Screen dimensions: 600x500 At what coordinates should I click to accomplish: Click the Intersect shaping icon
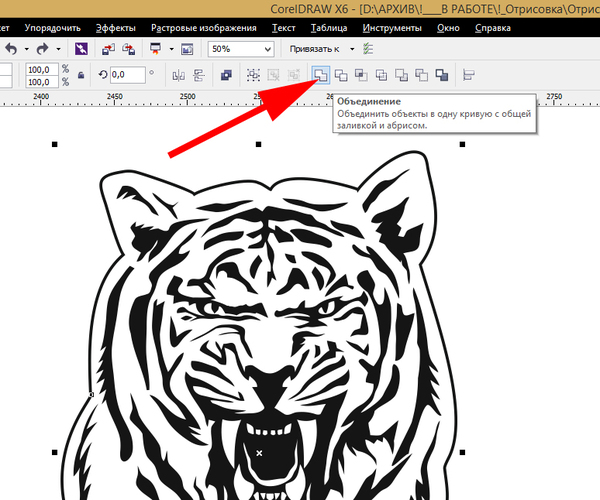click(x=362, y=74)
